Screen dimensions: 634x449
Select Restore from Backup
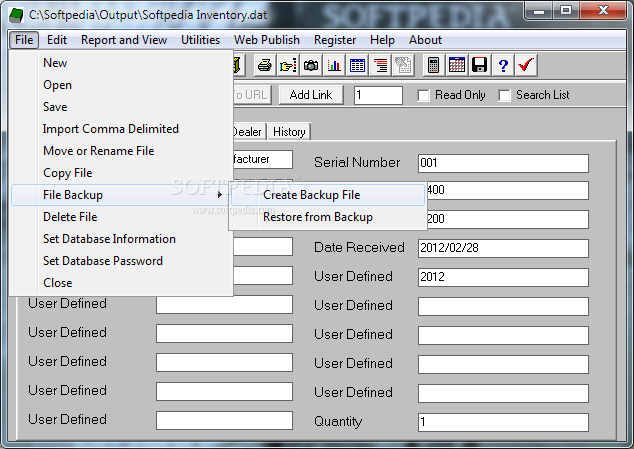pos(328,217)
